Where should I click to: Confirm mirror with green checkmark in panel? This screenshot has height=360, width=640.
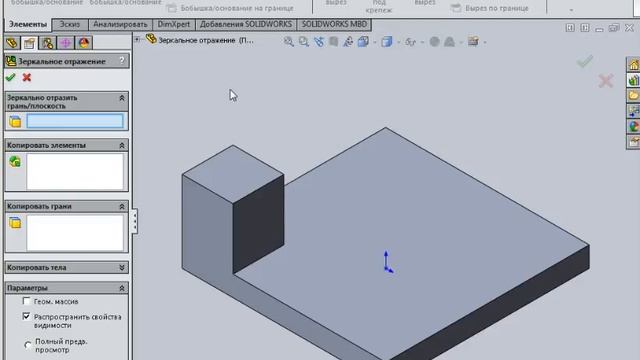click(x=11, y=77)
